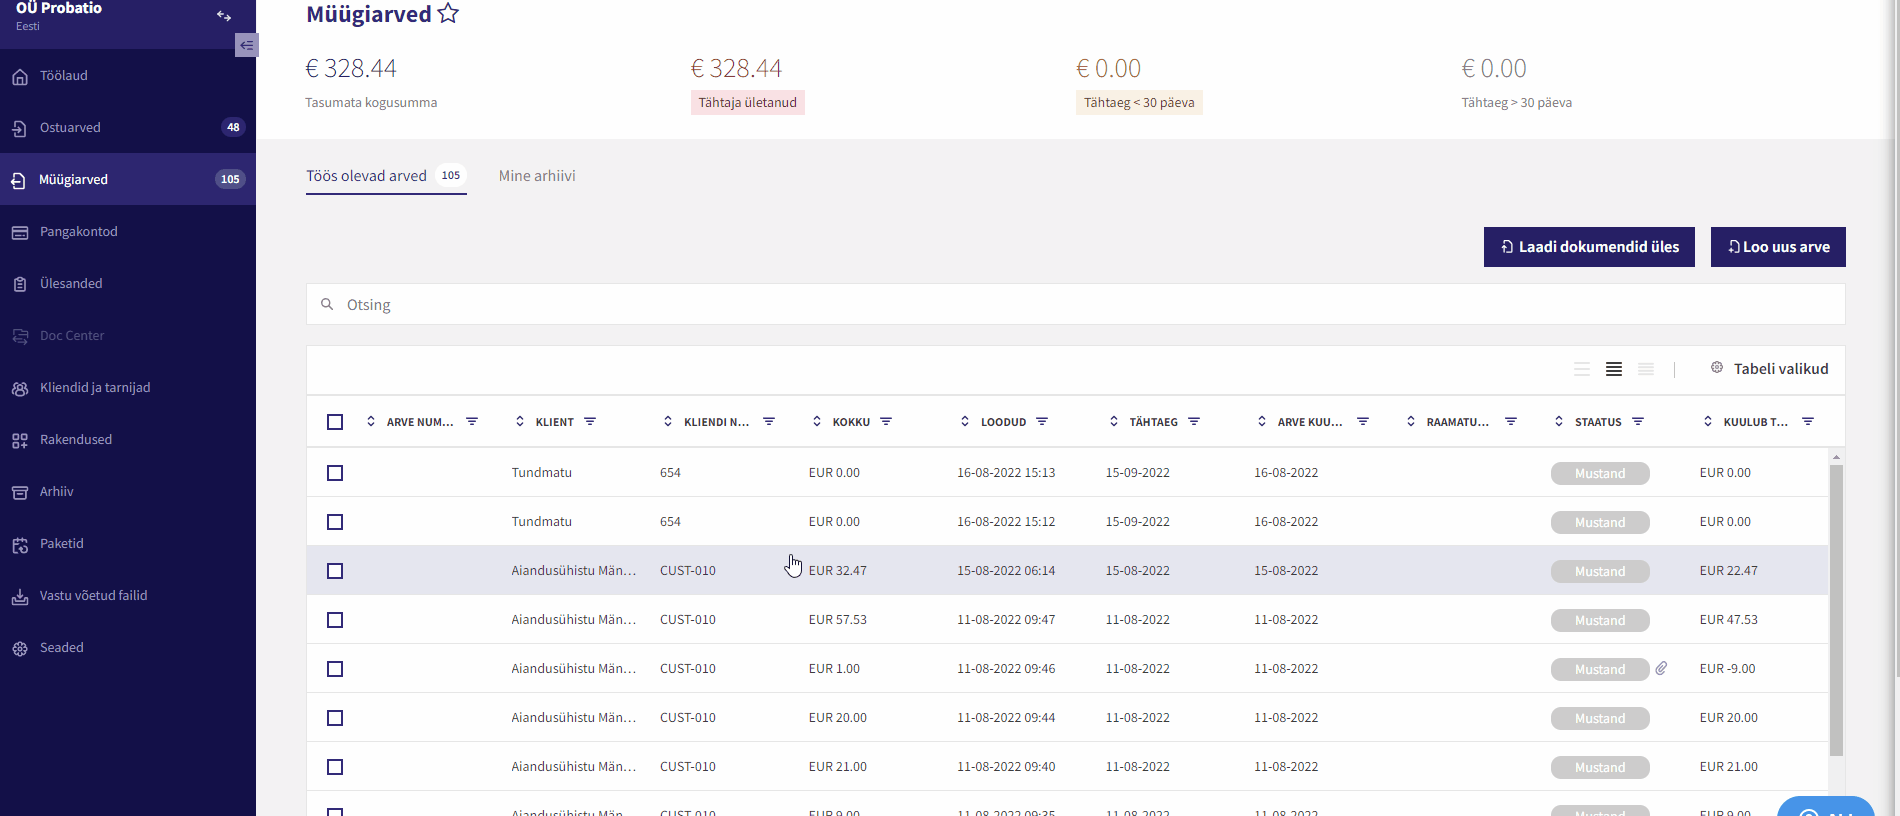Sort by STAATUS column arrows
Image resolution: width=1900 pixels, height=816 pixels.
tap(1559, 422)
